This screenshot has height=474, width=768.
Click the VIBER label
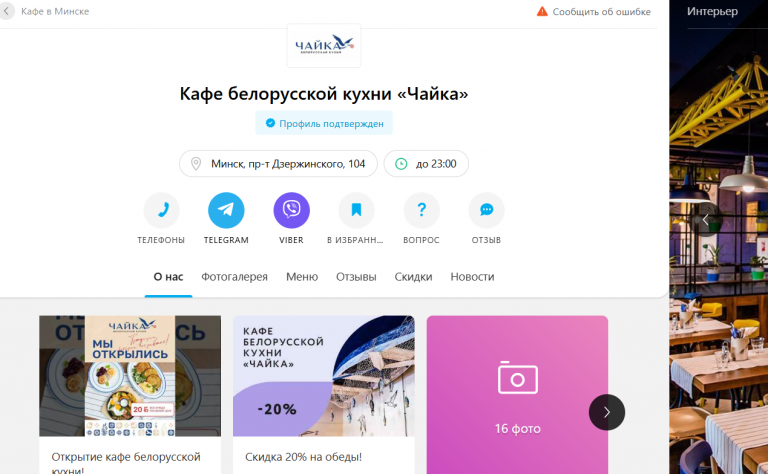click(x=291, y=240)
